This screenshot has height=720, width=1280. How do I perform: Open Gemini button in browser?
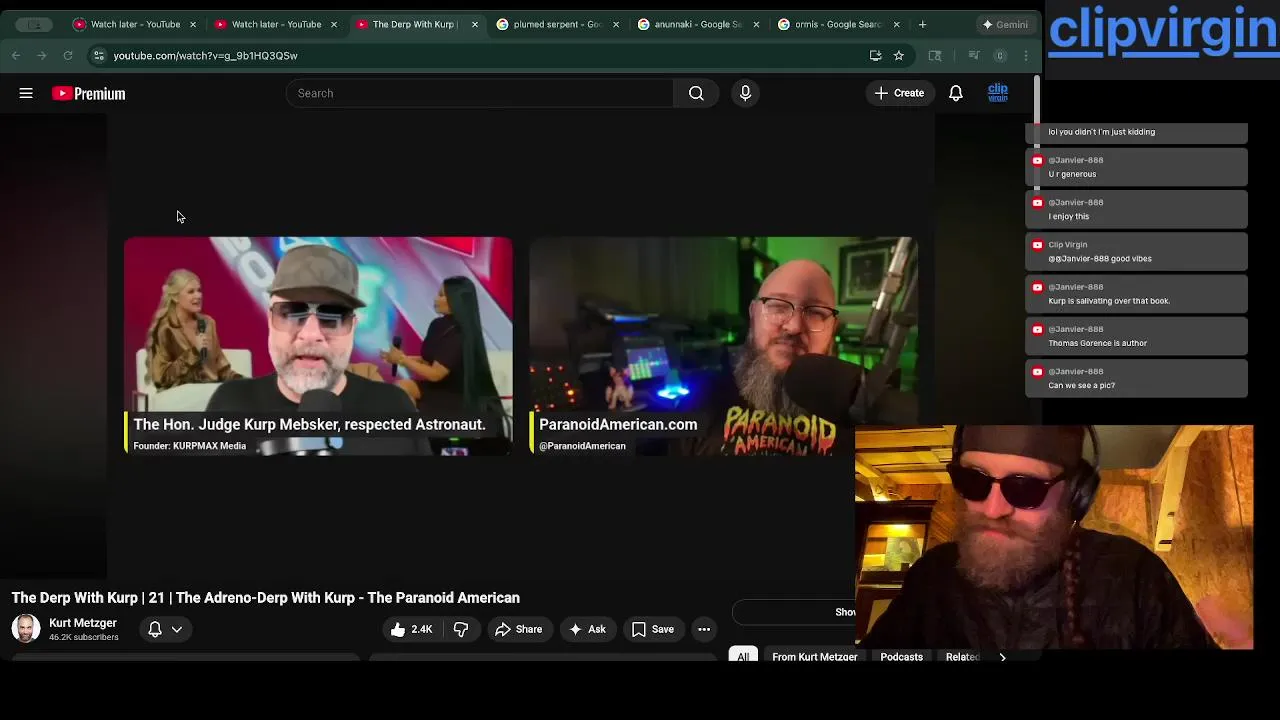(x=1004, y=24)
